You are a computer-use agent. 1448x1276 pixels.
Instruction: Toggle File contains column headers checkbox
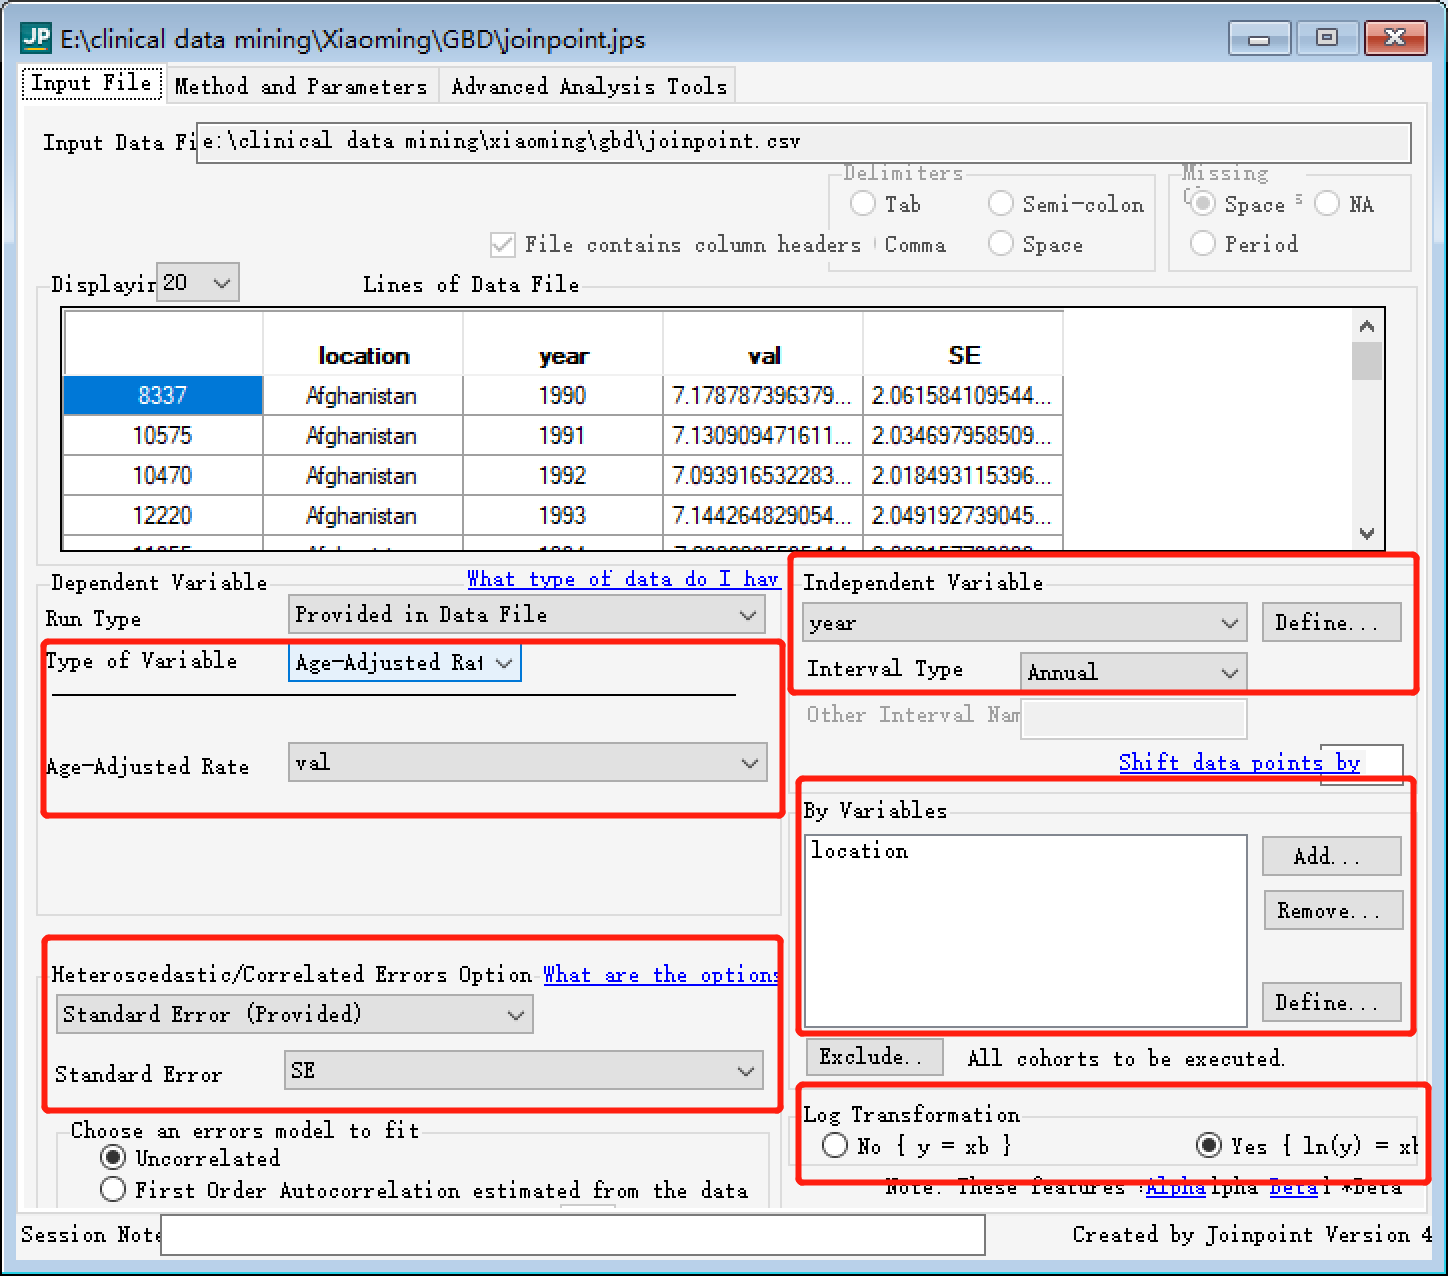(x=503, y=244)
